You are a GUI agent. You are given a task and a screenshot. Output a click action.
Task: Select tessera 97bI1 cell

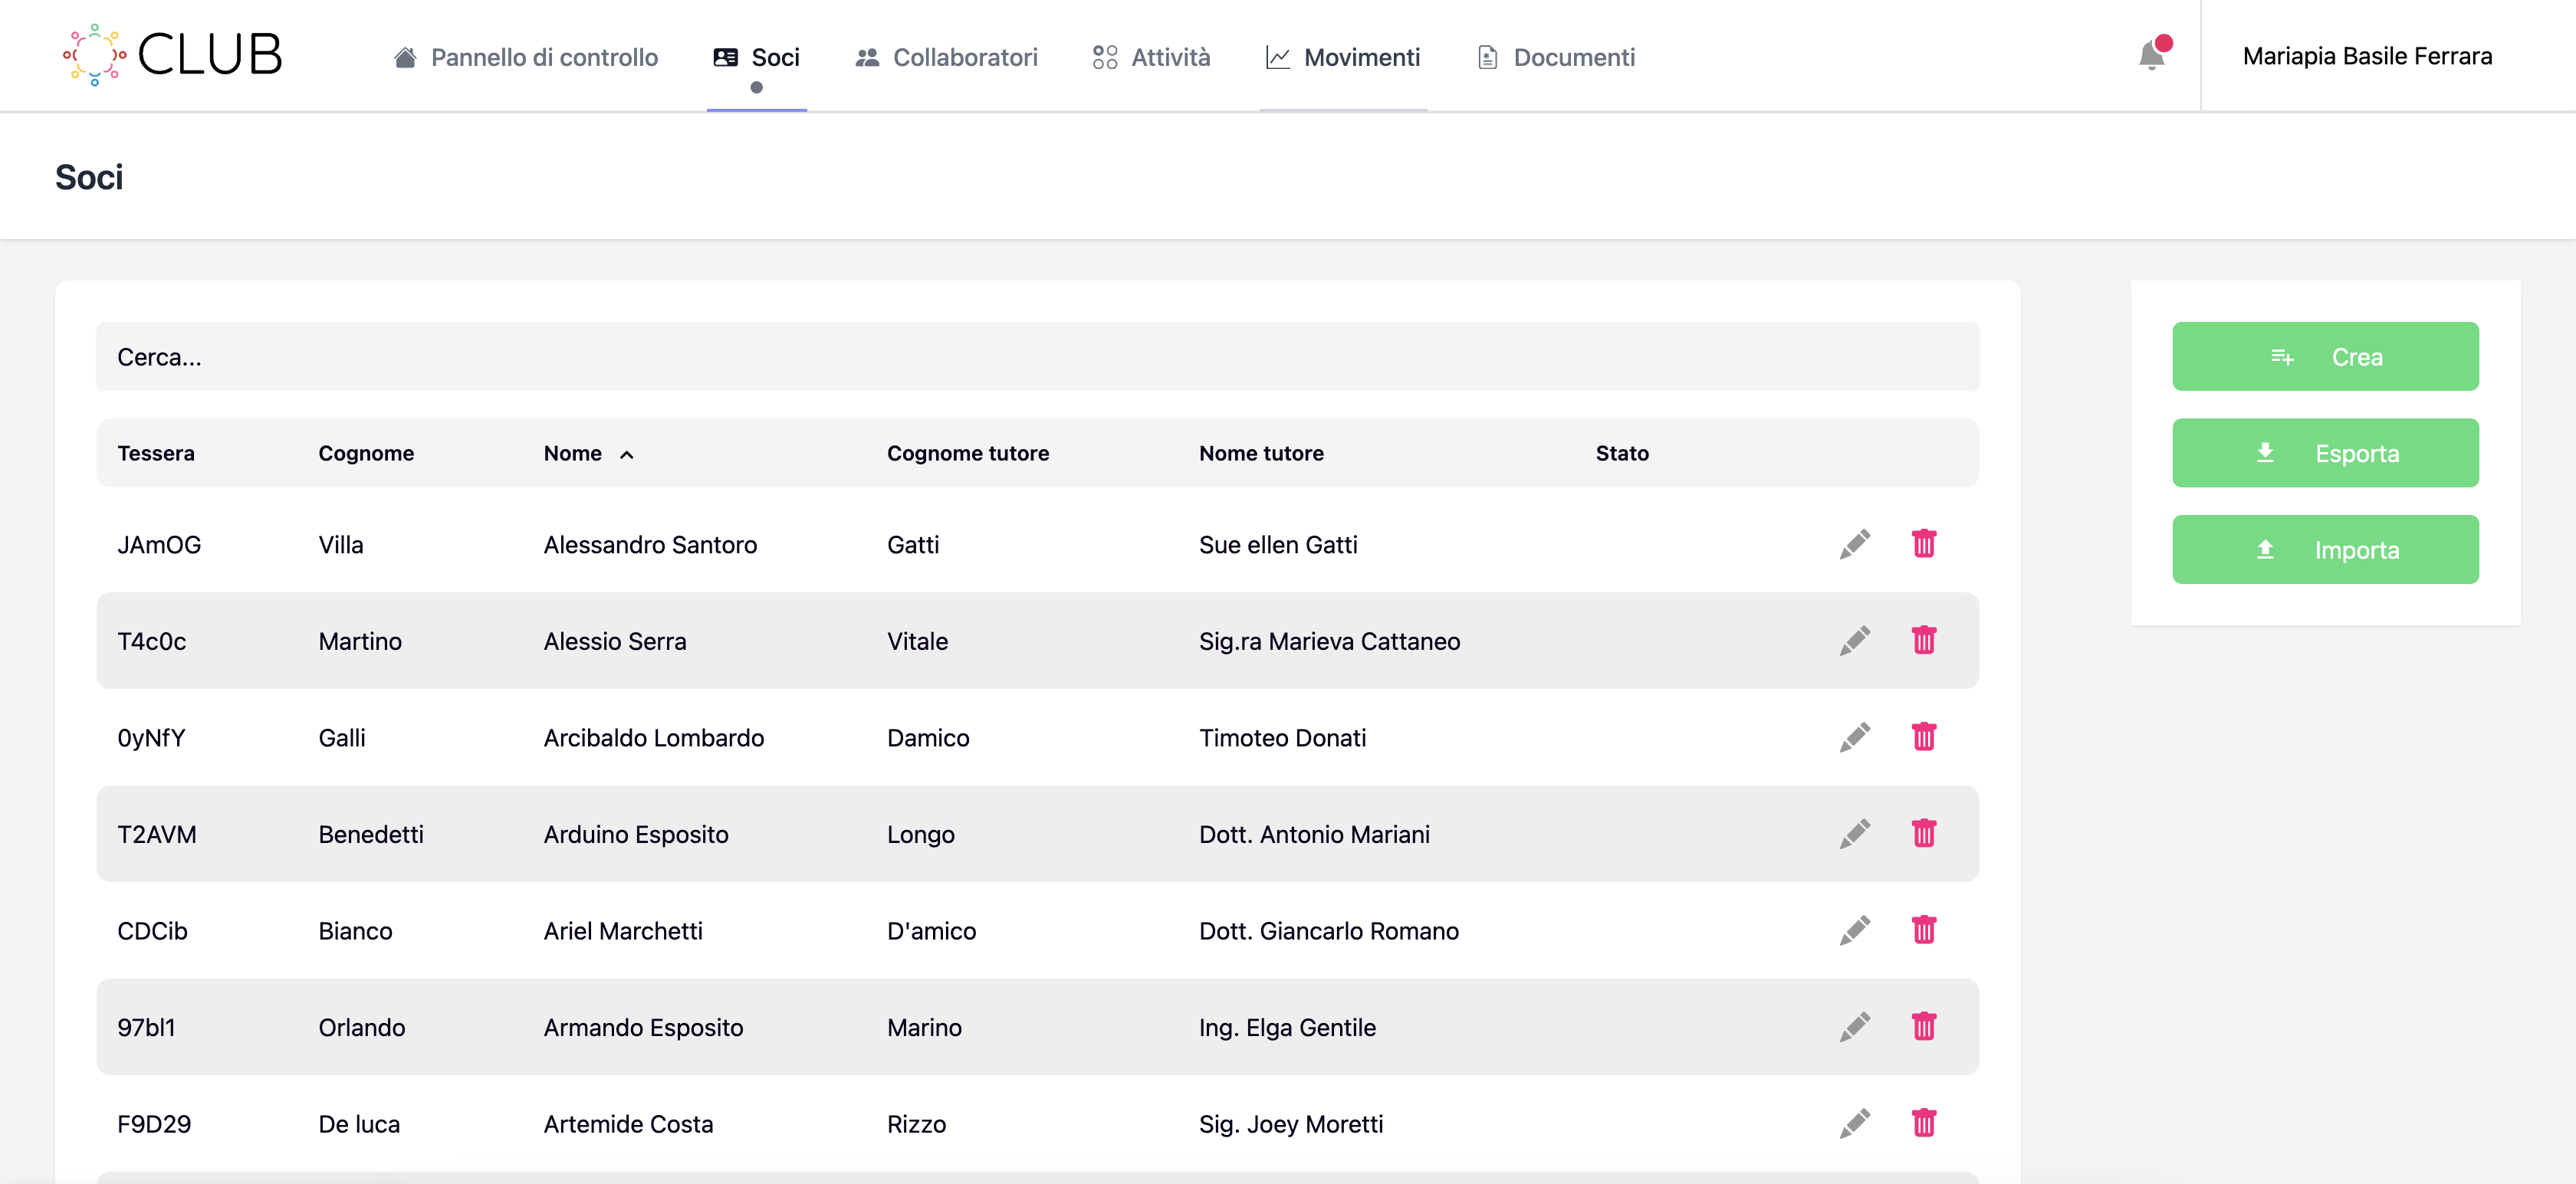146,1027
